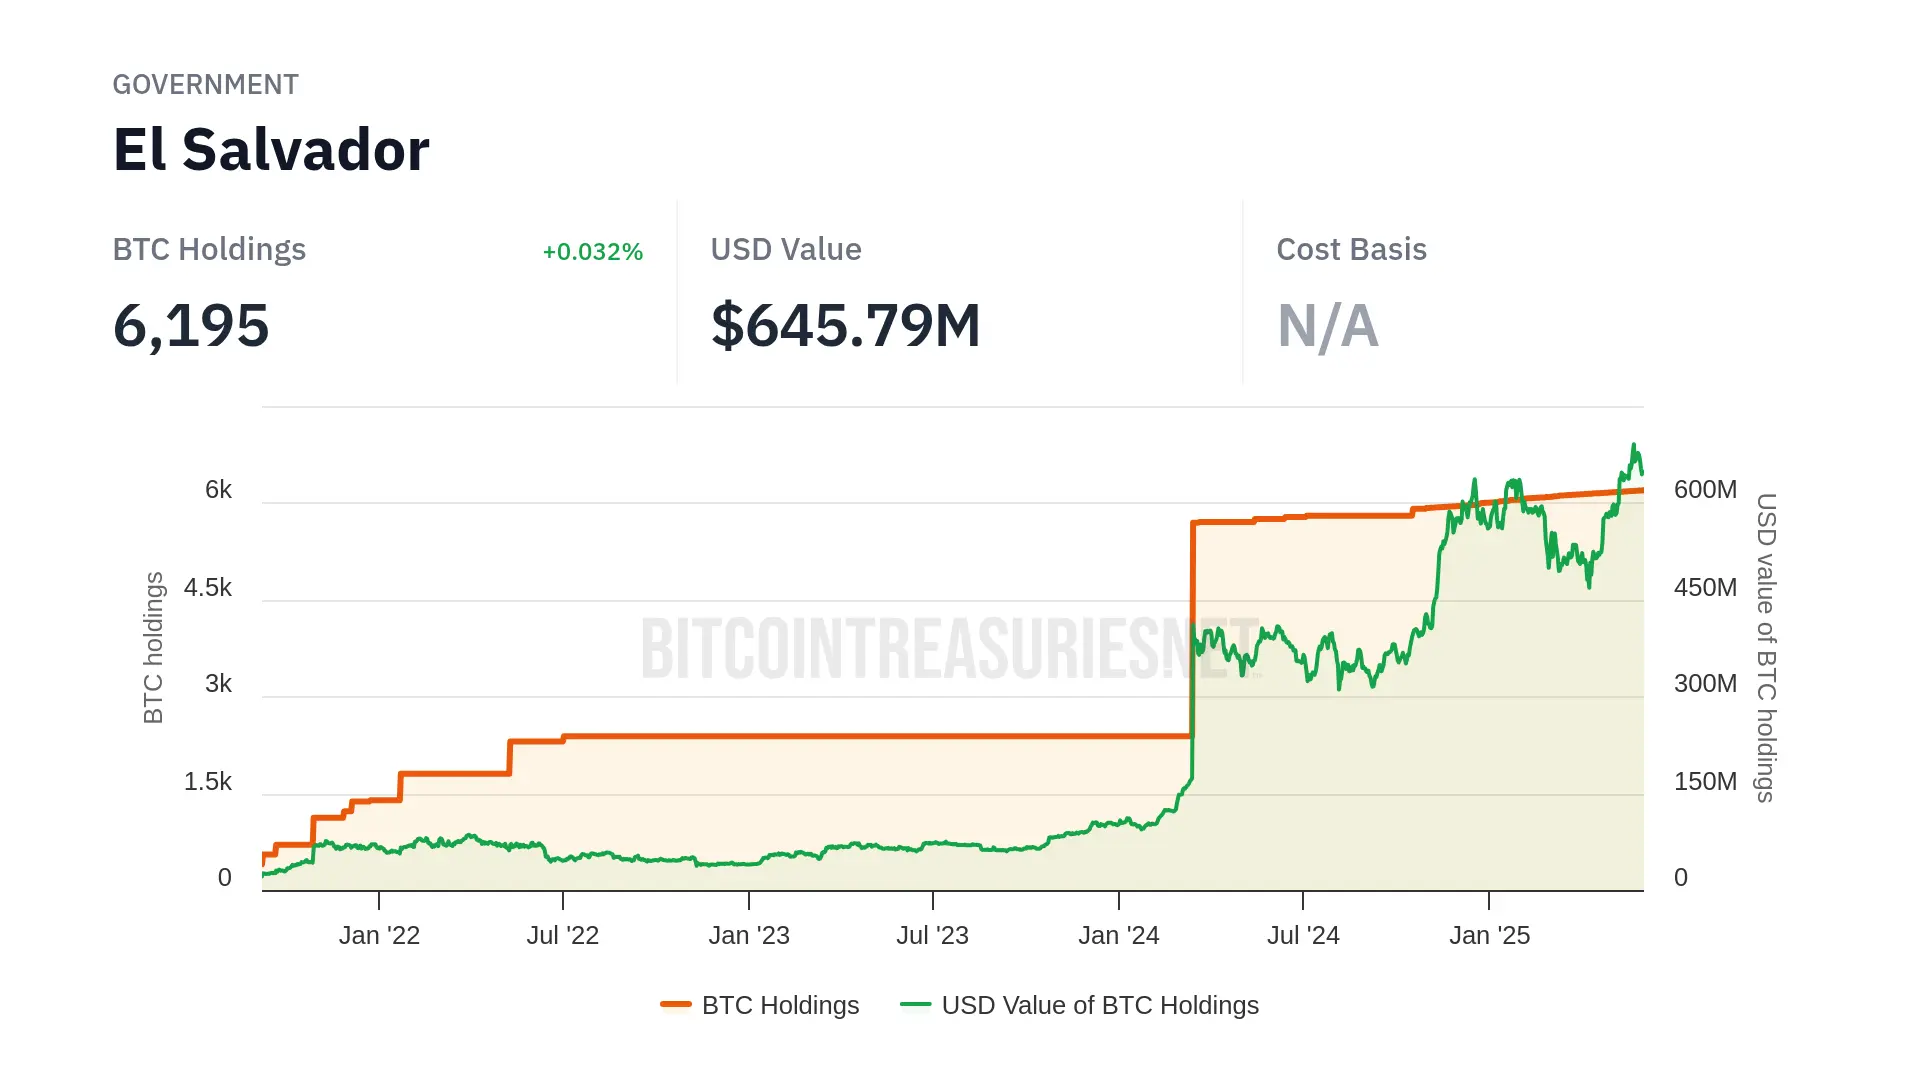Click the Jan '23 x-axis marker
1920x1080 pixels.
tap(749, 935)
